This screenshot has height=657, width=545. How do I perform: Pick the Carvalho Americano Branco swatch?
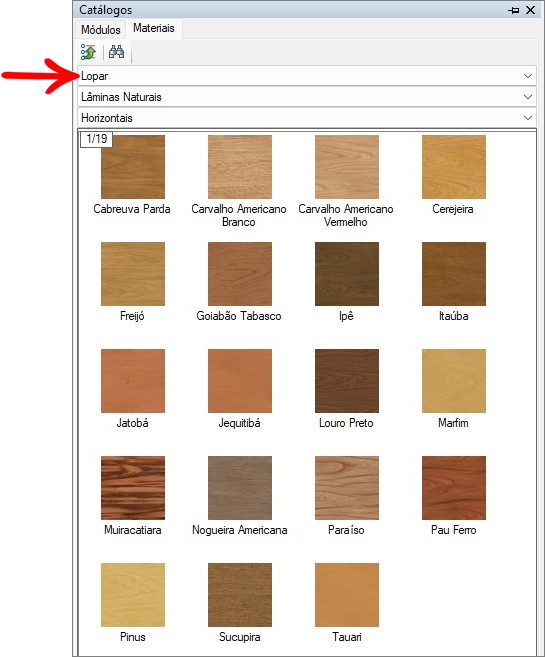[x=240, y=167]
